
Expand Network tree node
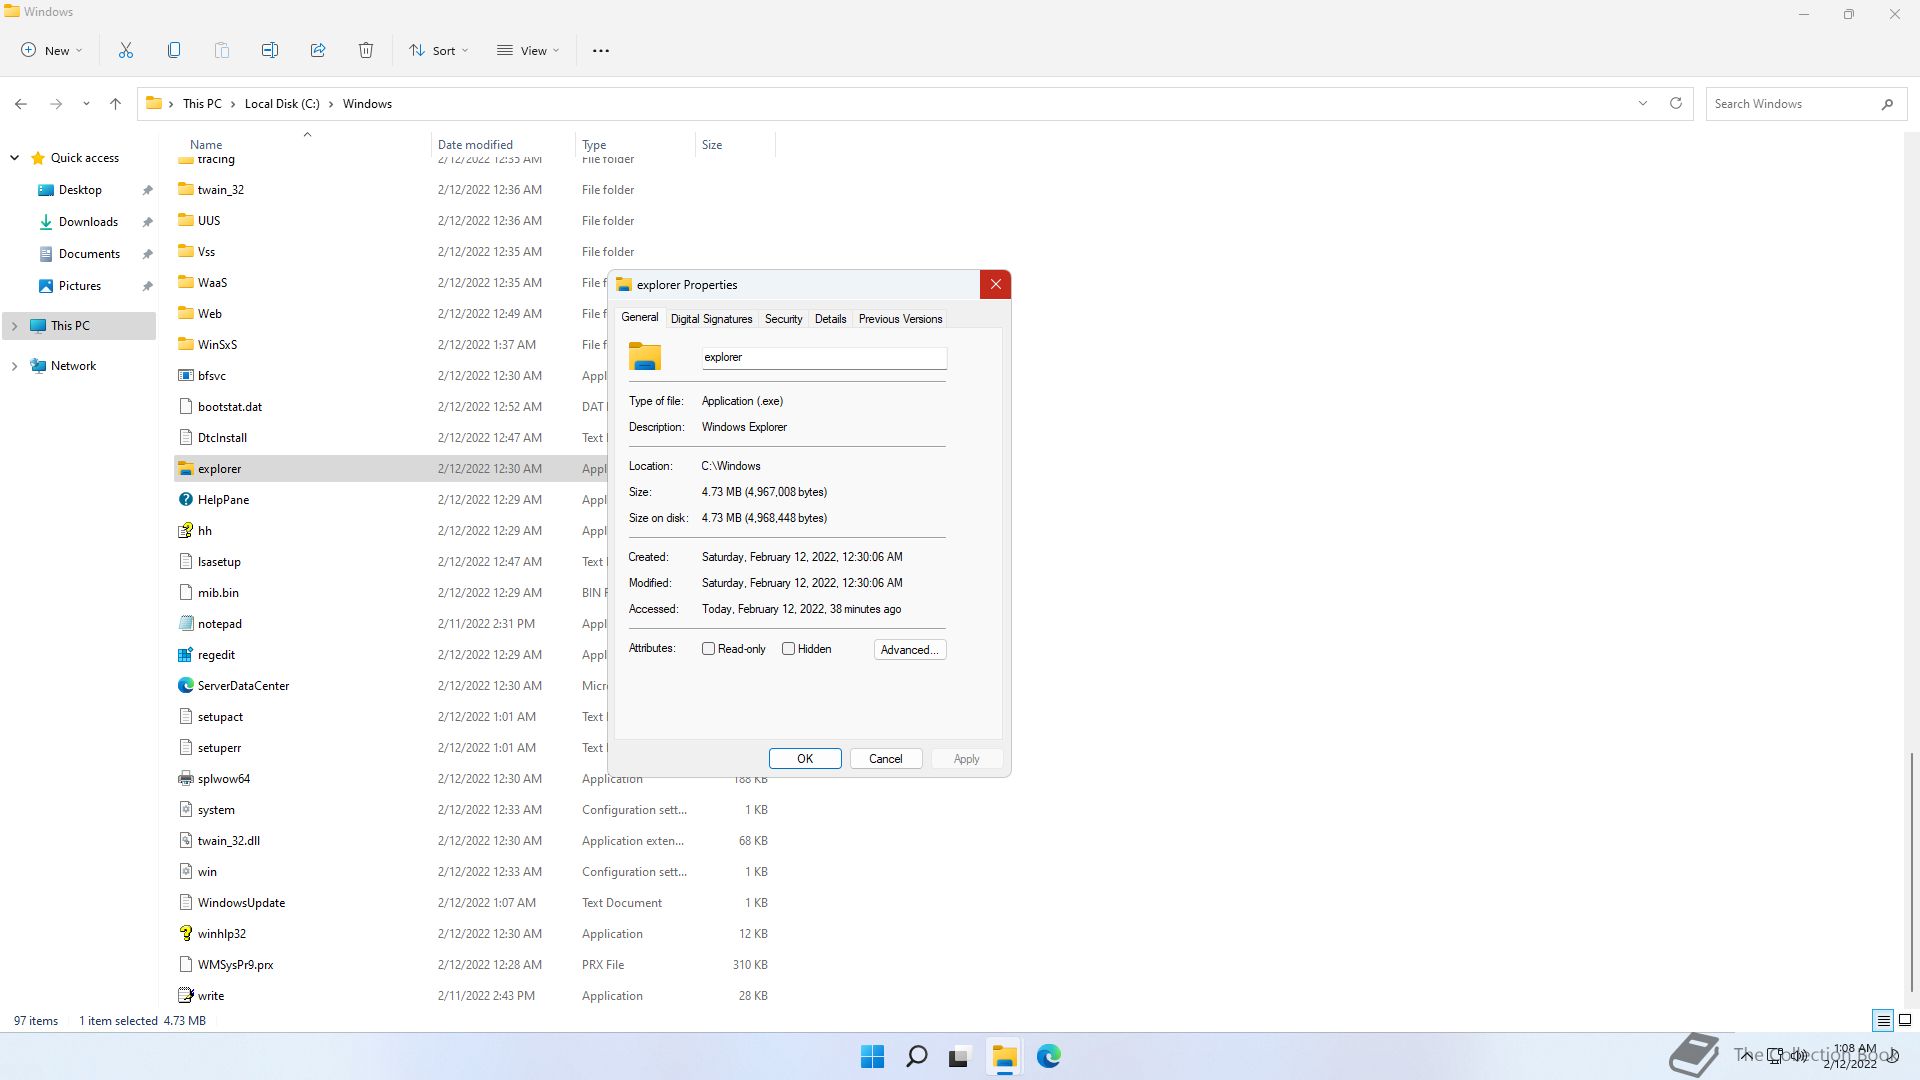[x=15, y=366]
